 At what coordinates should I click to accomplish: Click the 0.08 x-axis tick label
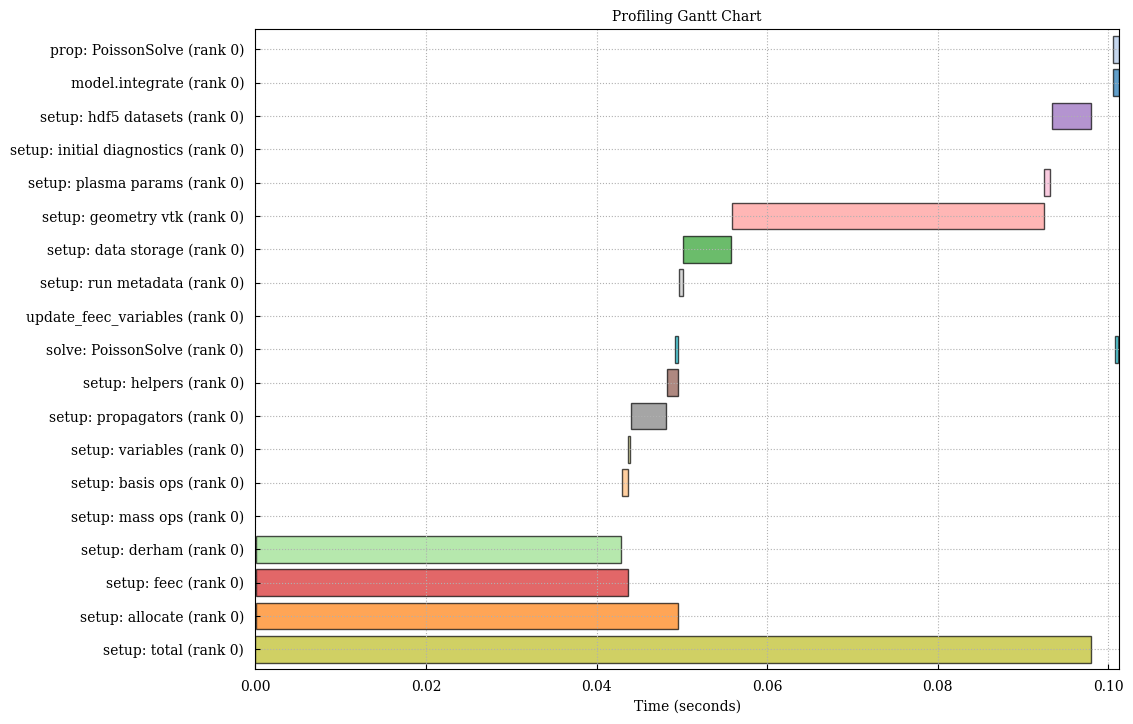click(x=939, y=684)
